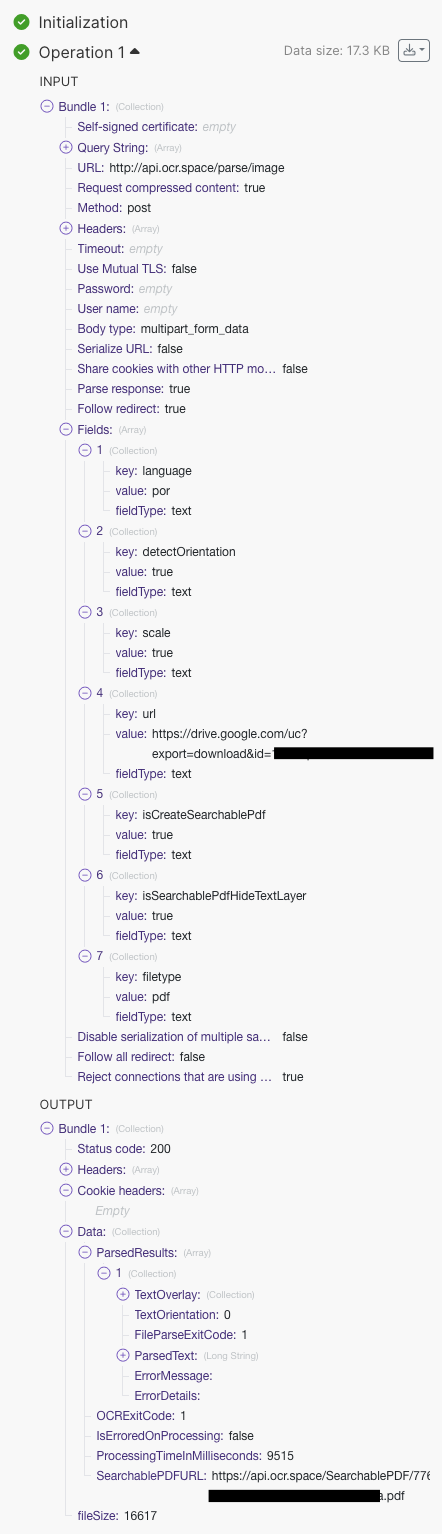Screen dimensions: 442x1534
Task: Collapse the Cookie headers array
Action: [x=66, y=1190]
